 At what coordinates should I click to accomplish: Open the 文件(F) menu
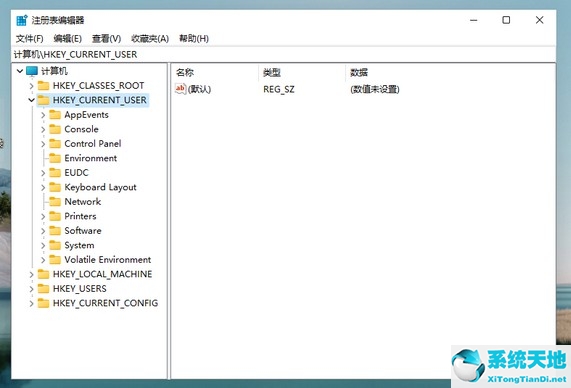click(x=29, y=38)
